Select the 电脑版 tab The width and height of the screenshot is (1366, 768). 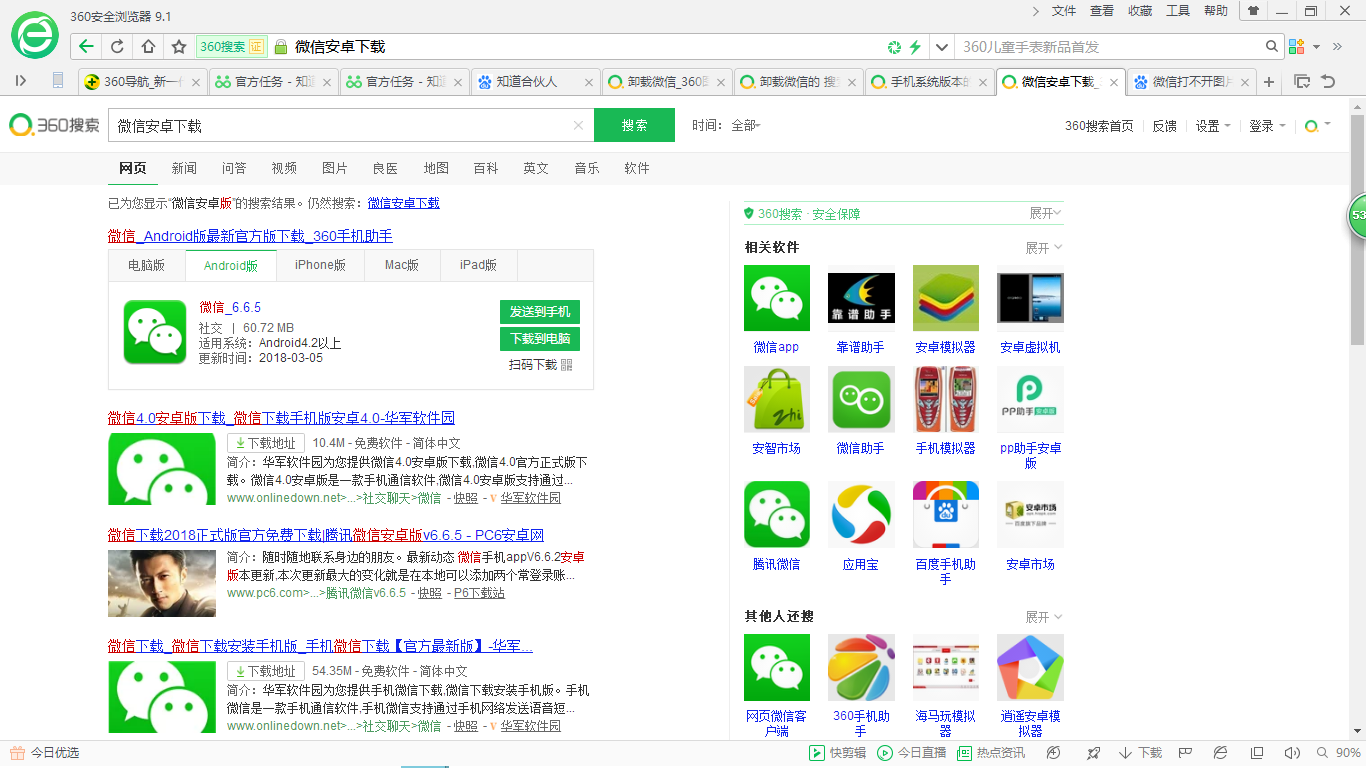147,265
